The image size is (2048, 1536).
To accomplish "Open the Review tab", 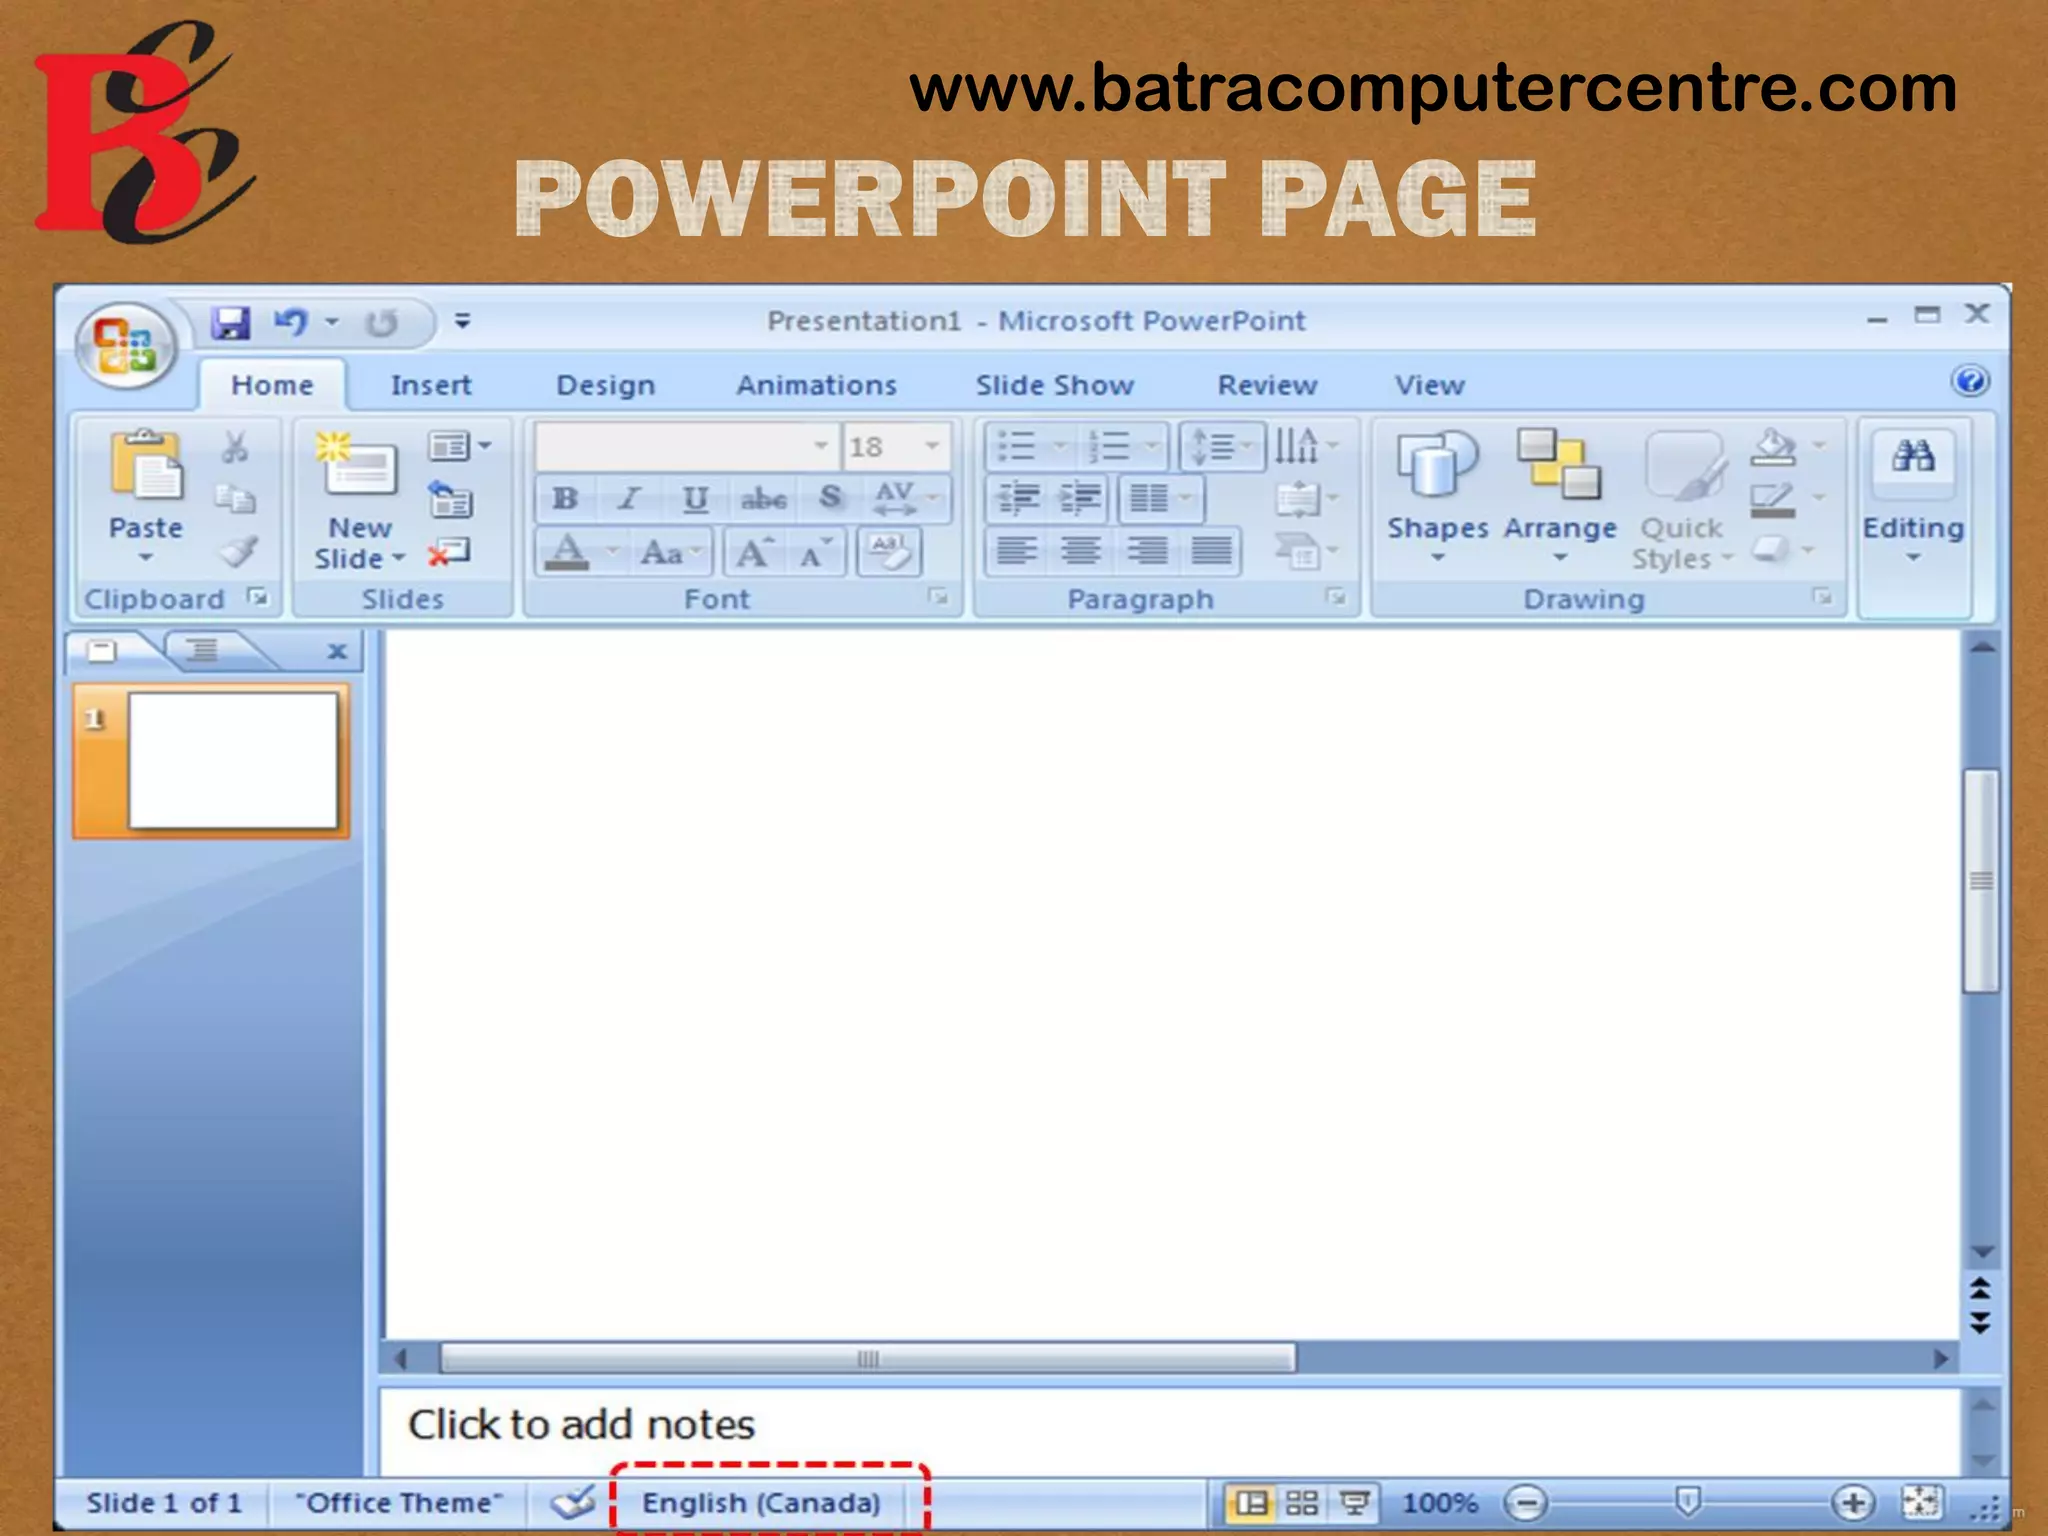I will [x=1267, y=385].
